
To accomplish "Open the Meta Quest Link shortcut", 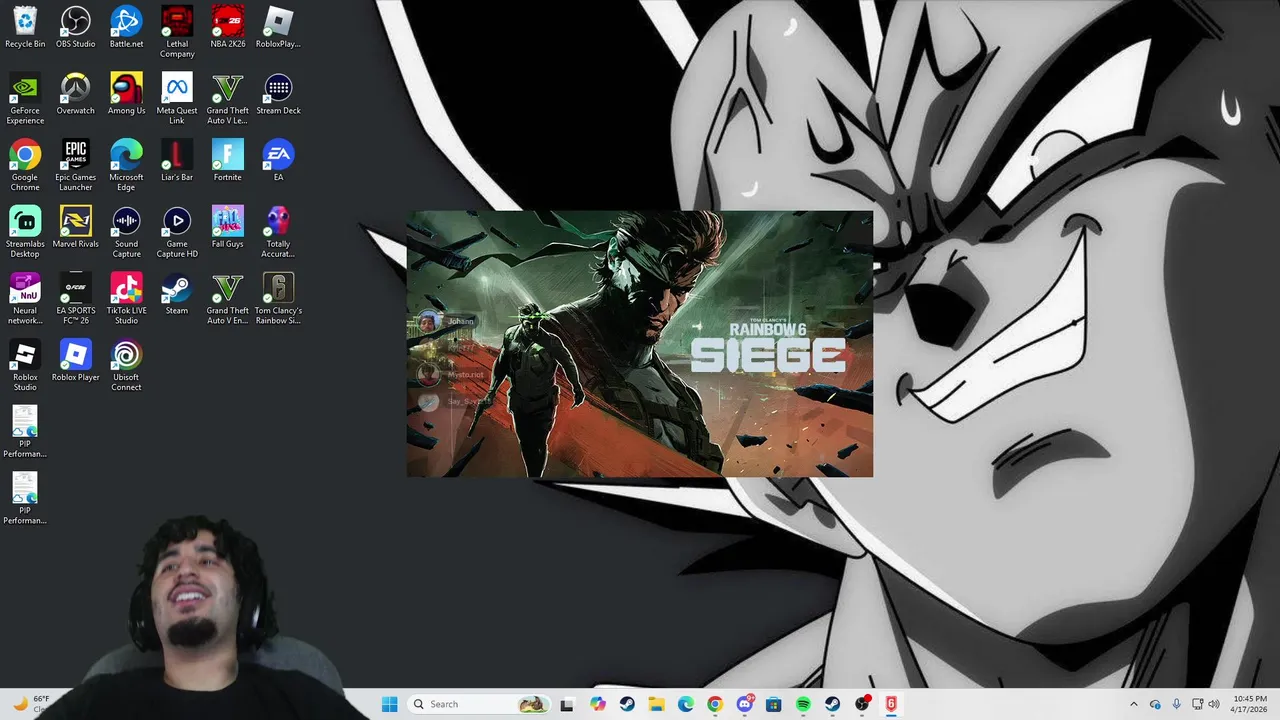I will [177, 99].
